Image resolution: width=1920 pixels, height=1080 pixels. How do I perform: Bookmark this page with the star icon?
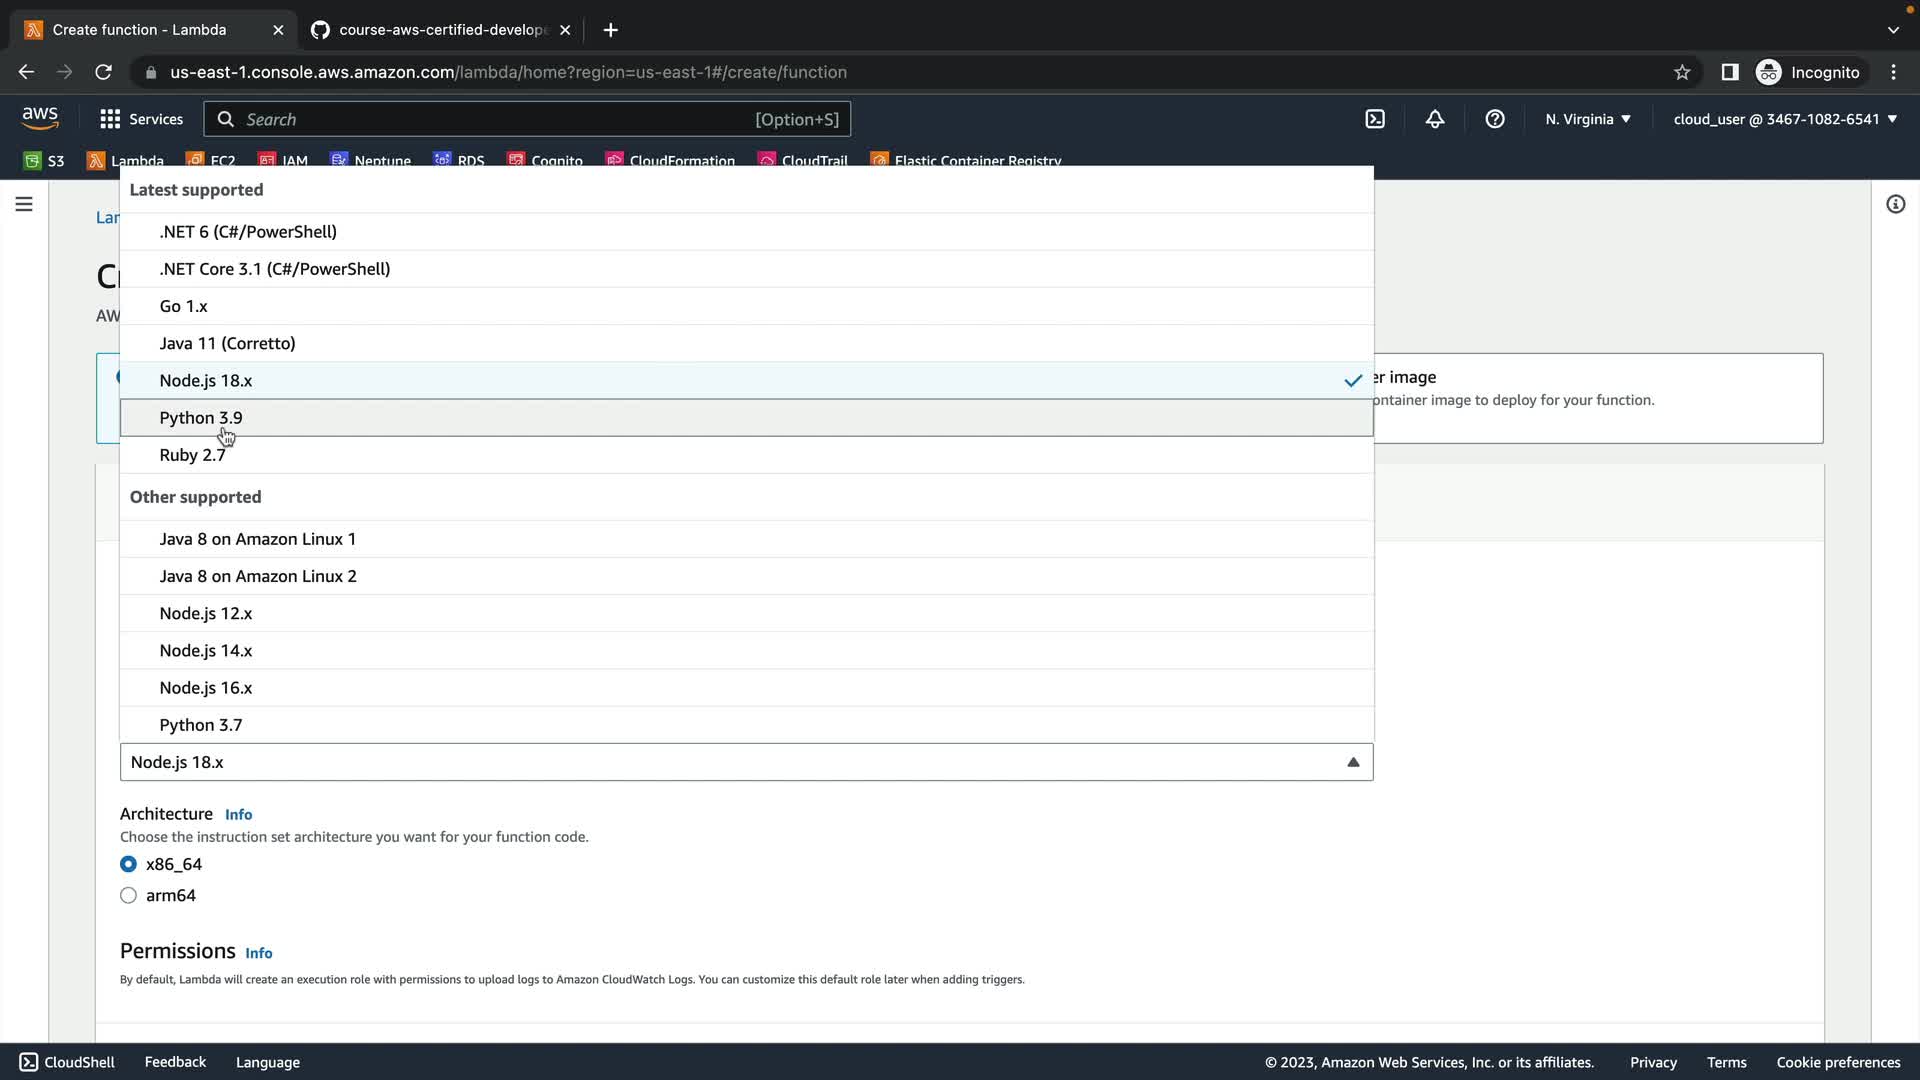[x=1682, y=72]
